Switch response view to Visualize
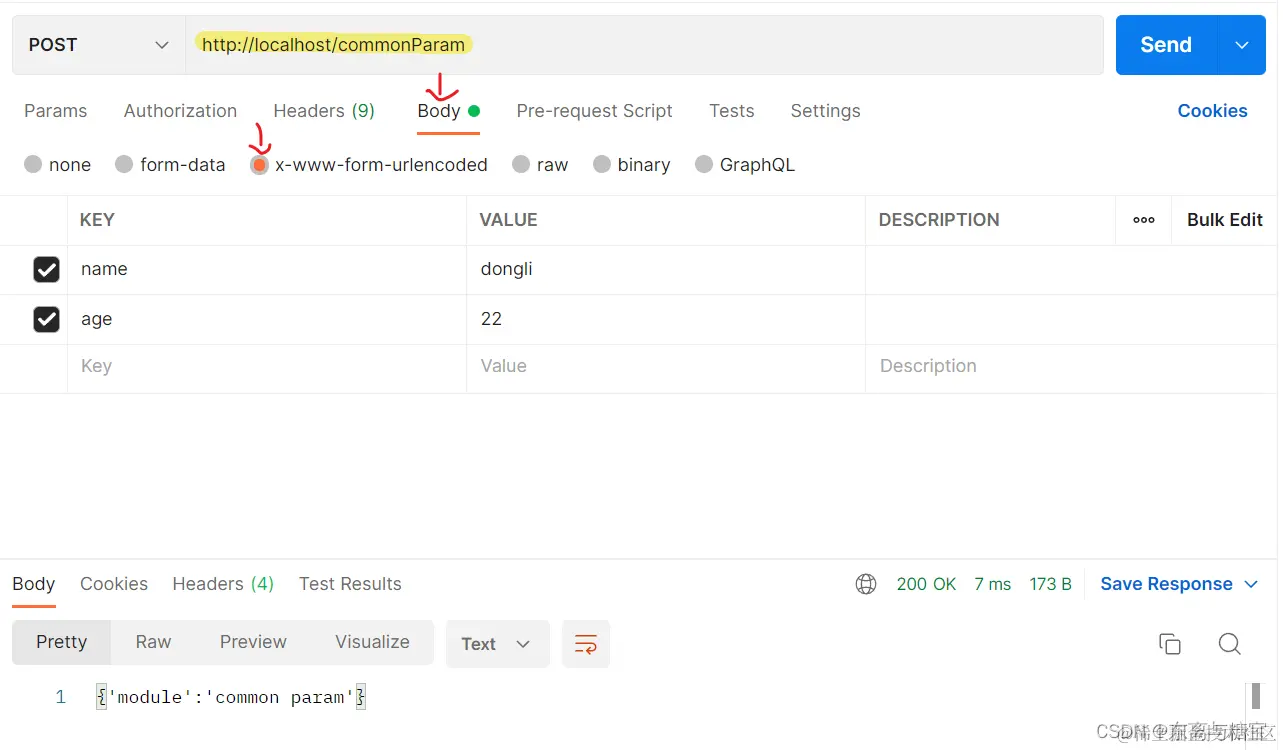This screenshot has height=750, width=1283. point(372,642)
